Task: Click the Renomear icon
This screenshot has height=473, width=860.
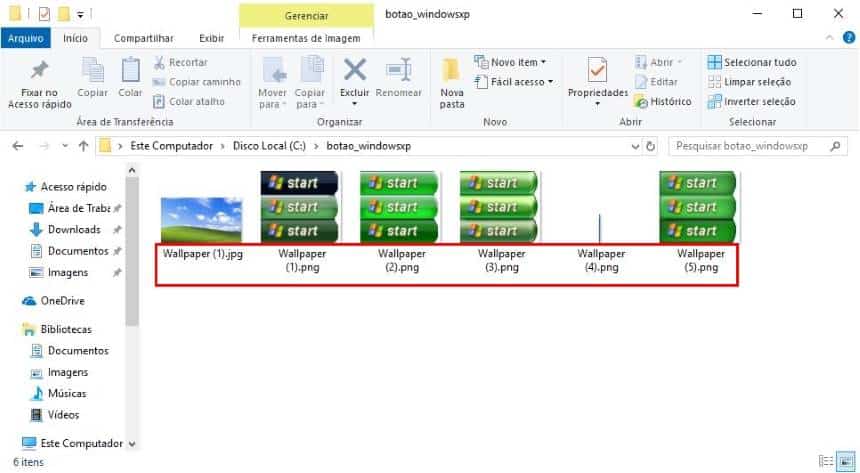Action: 399,70
